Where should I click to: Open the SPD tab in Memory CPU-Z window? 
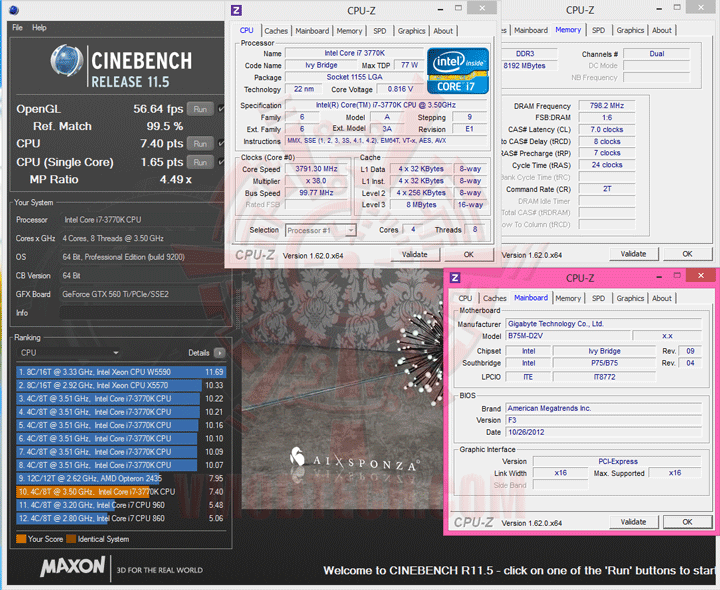click(x=598, y=30)
